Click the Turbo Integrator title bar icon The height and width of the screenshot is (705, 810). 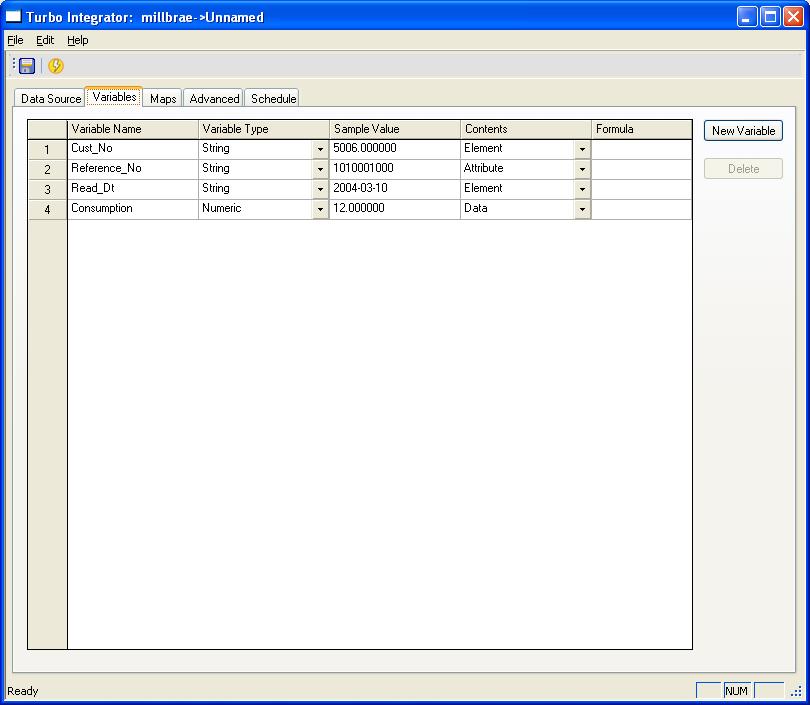click(14, 17)
